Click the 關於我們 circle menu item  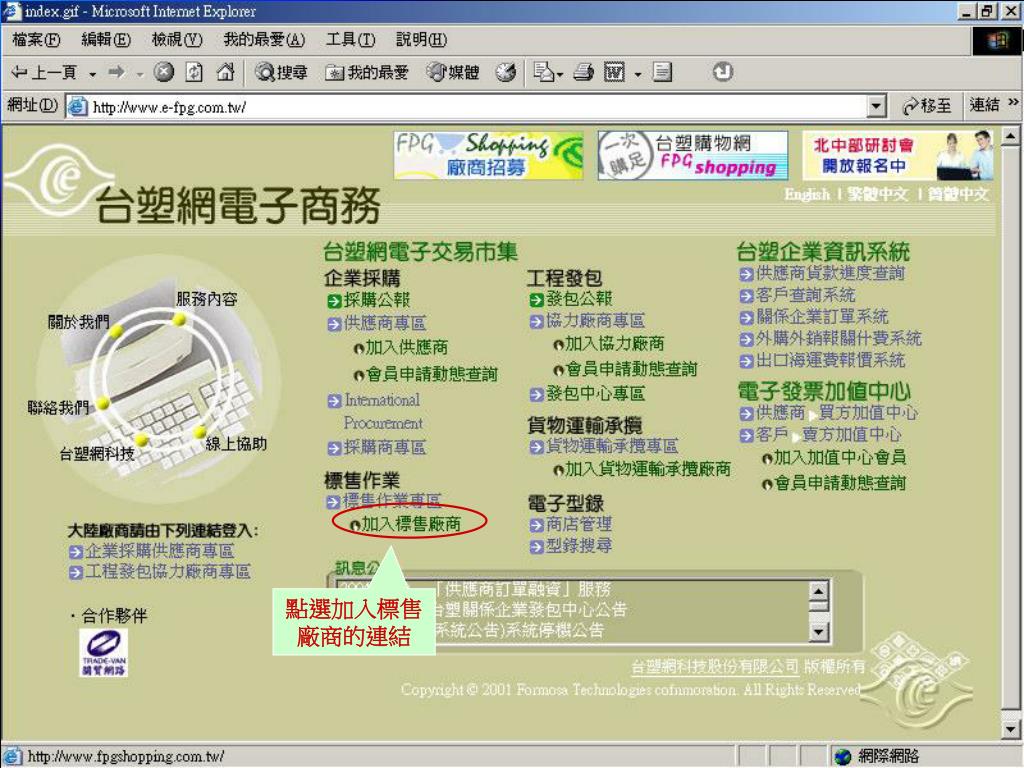coord(78,322)
